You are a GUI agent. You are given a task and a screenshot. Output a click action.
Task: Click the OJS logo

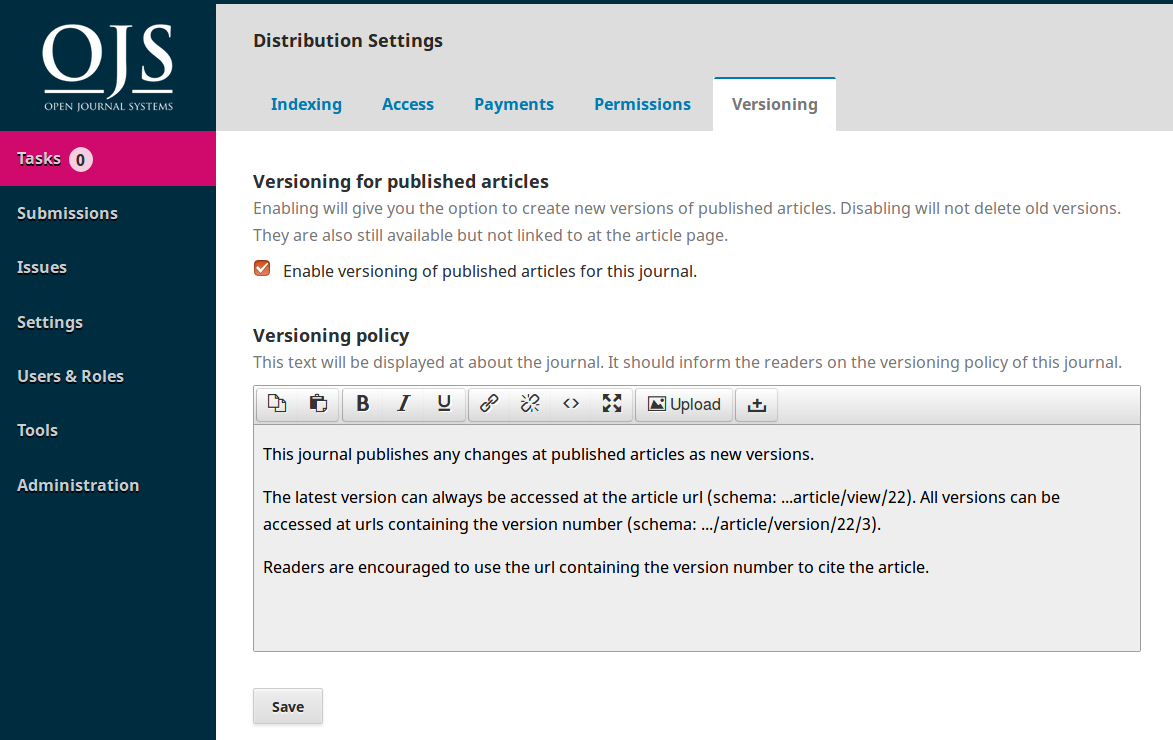click(108, 67)
